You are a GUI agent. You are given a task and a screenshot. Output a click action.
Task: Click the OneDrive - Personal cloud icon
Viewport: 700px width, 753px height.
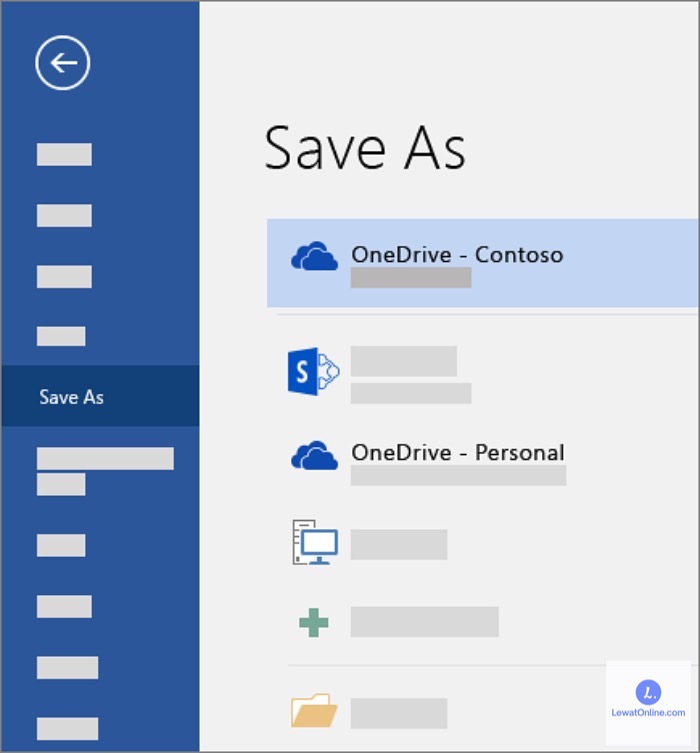(x=314, y=455)
